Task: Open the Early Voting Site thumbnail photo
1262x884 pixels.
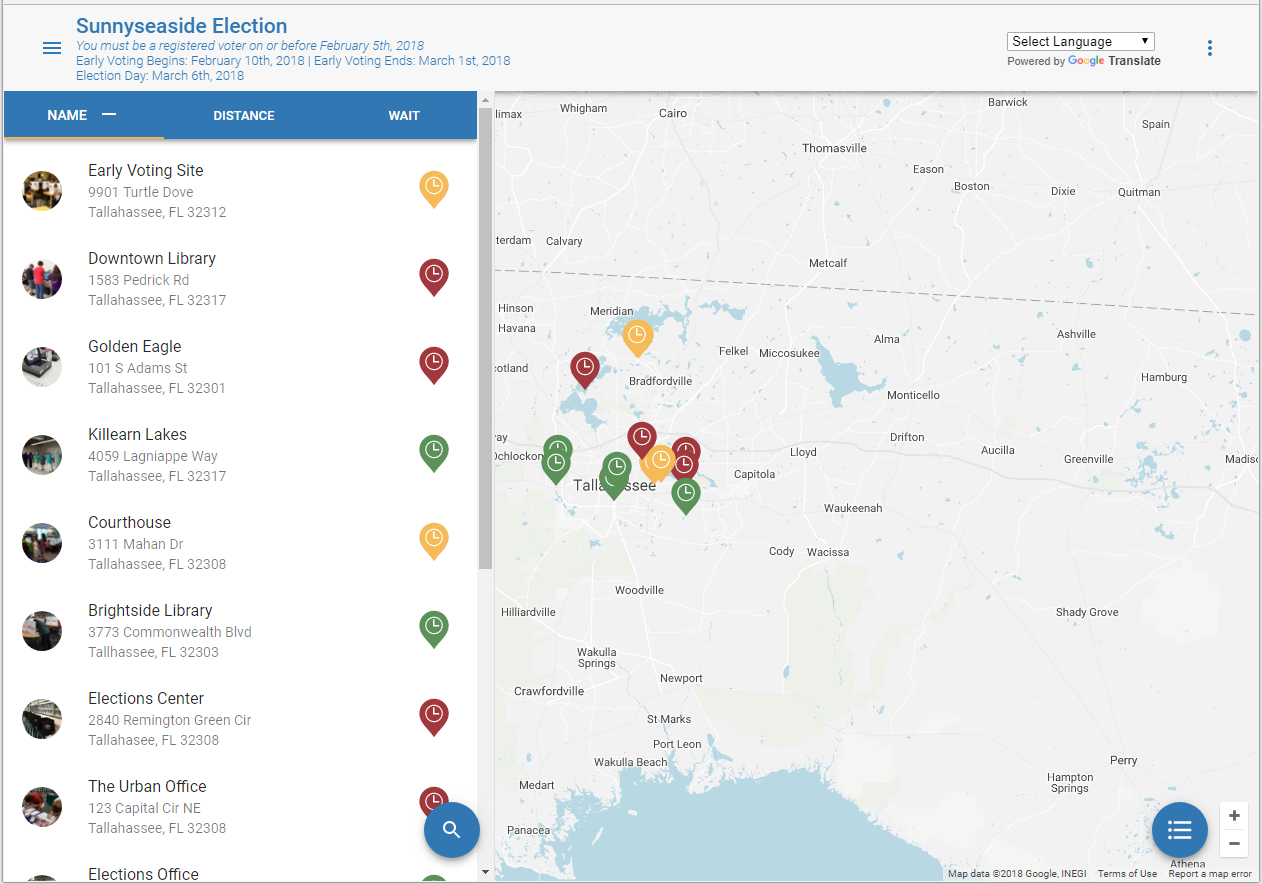Action: (42, 191)
